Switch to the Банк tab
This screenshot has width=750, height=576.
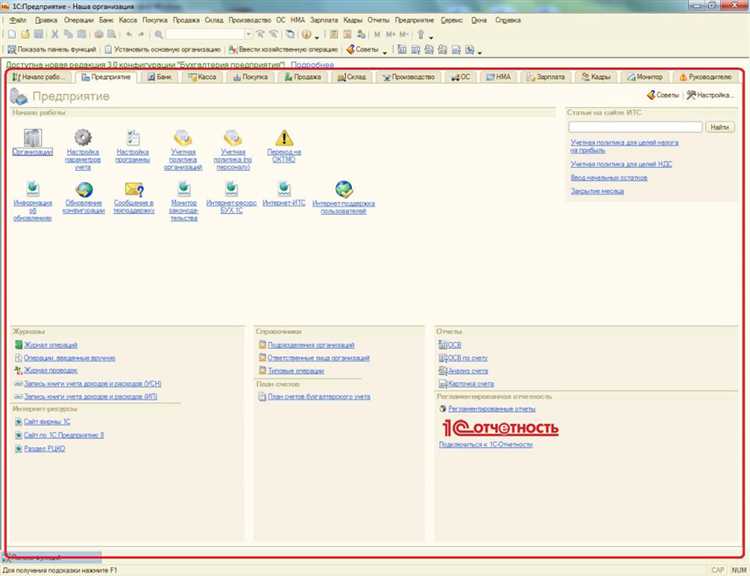click(x=159, y=77)
